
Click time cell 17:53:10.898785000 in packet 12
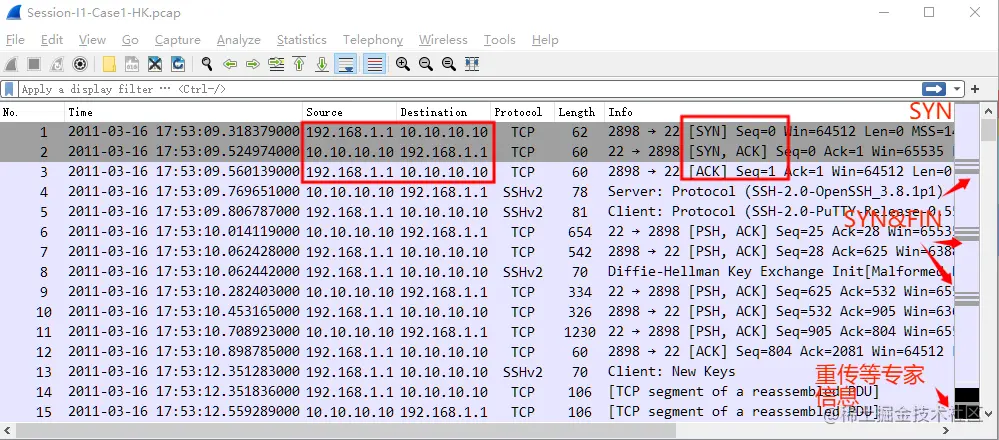click(183, 351)
